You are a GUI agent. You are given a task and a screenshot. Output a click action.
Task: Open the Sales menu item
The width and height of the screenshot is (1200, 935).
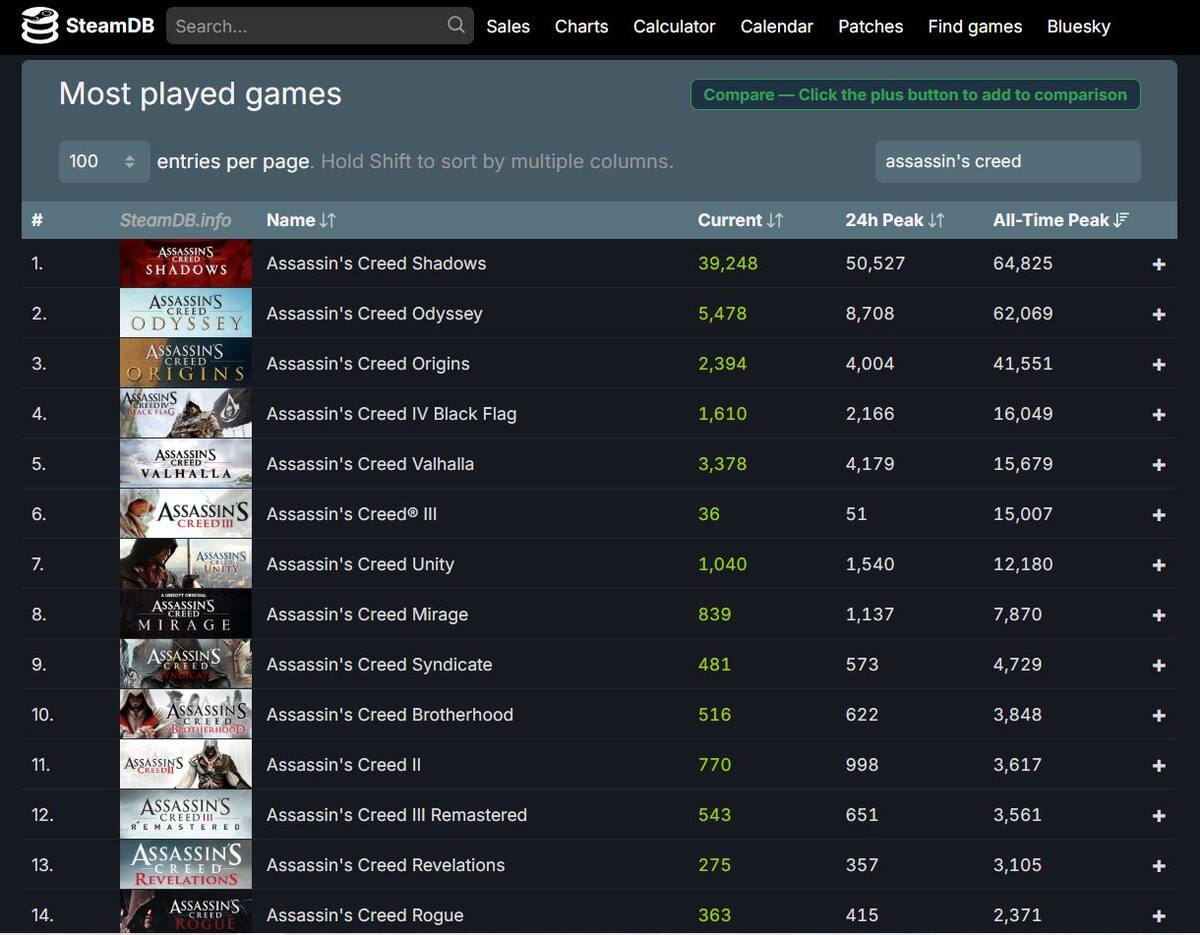508,26
